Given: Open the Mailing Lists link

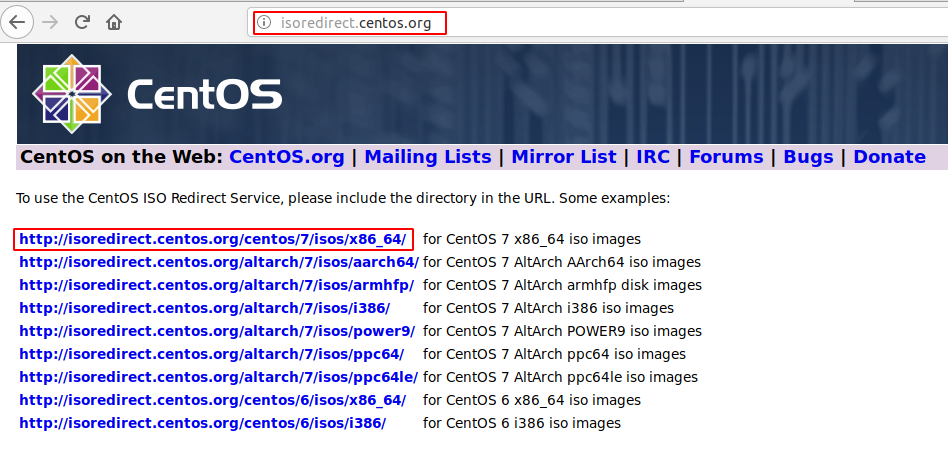Looking at the screenshot, I should [x=427, y=157].
